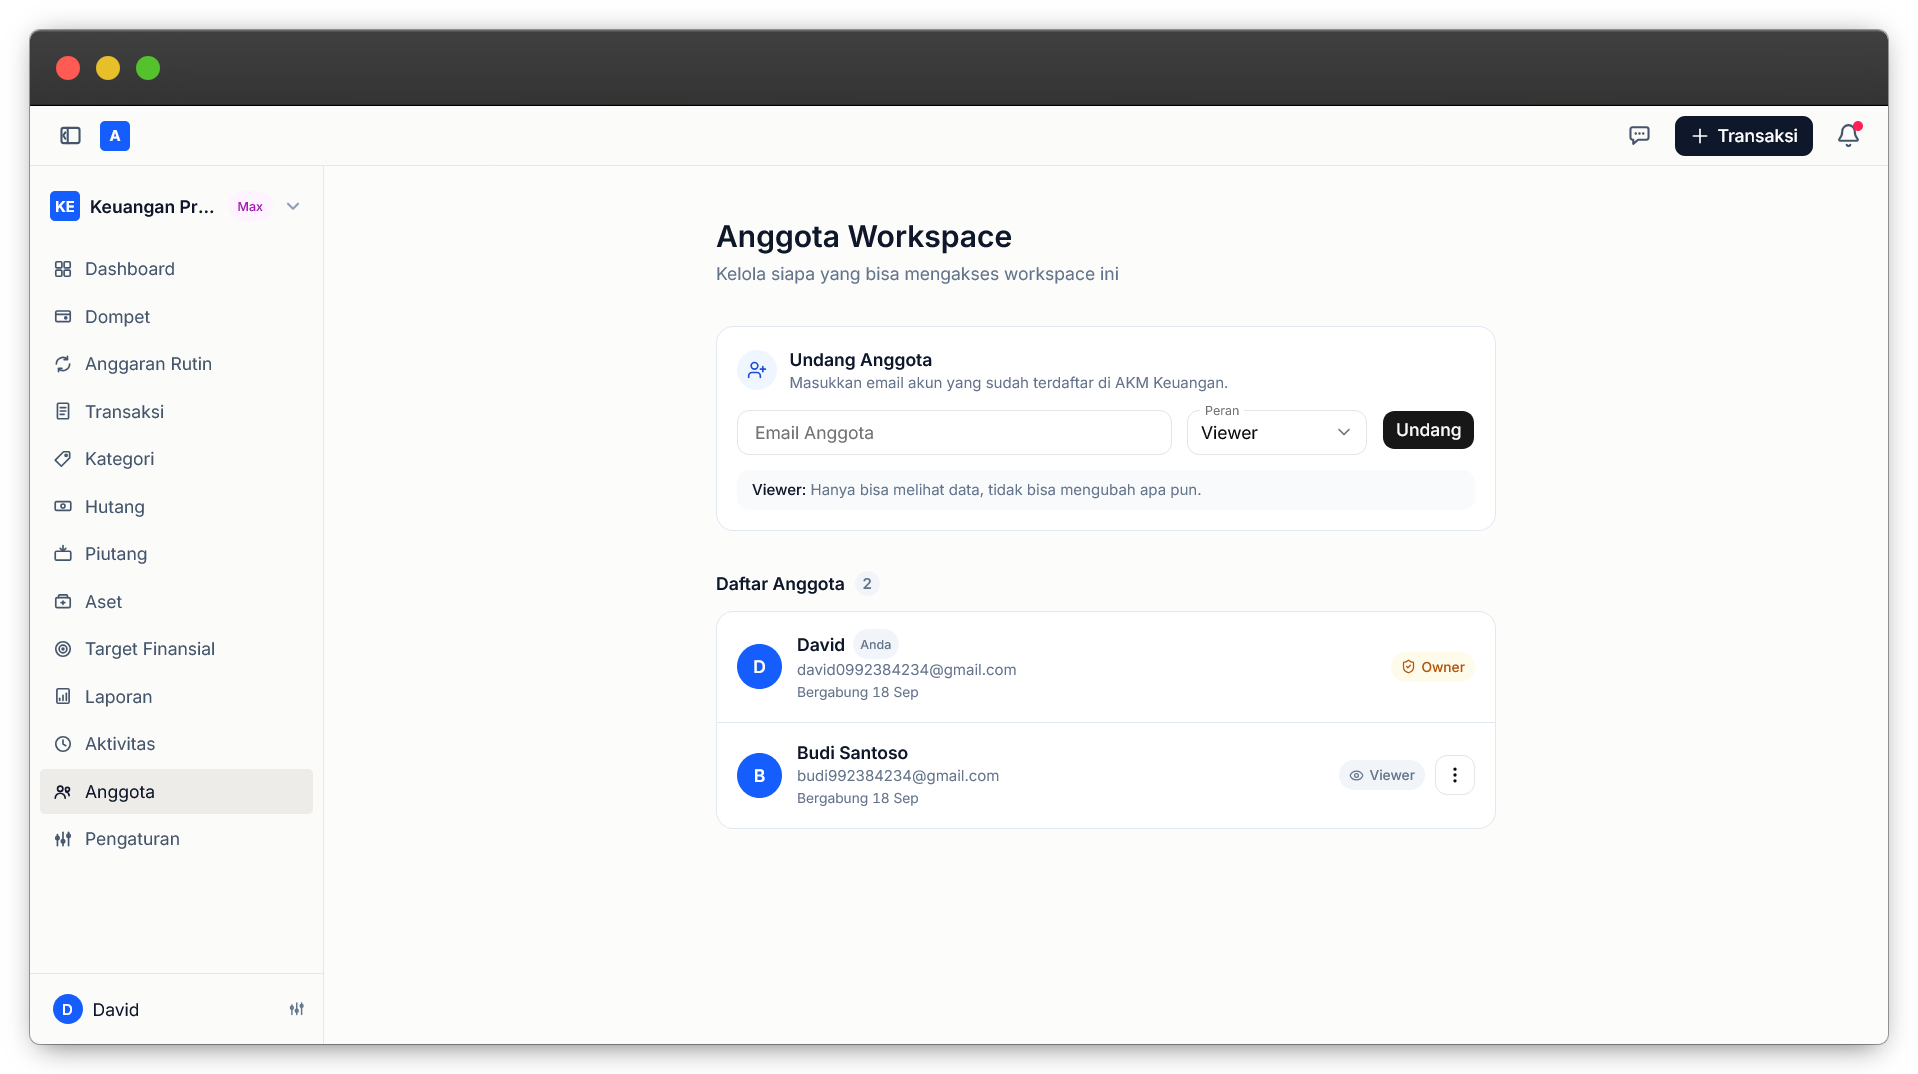Click the add-user icon in Undang Anggota
Screen dimensions: 1918x1074
point(757,370)
